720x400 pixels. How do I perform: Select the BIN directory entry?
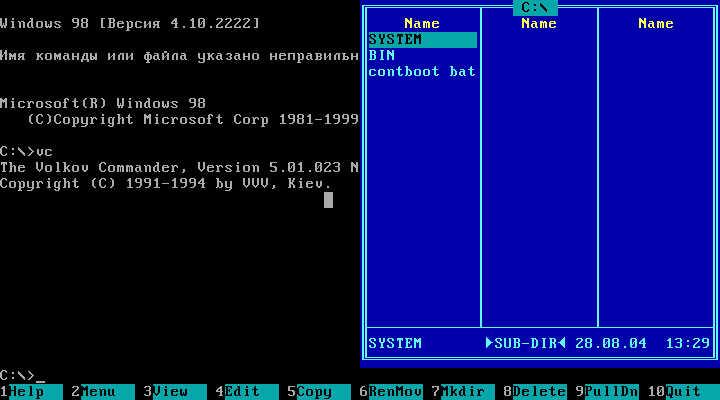tap(382, 56)
